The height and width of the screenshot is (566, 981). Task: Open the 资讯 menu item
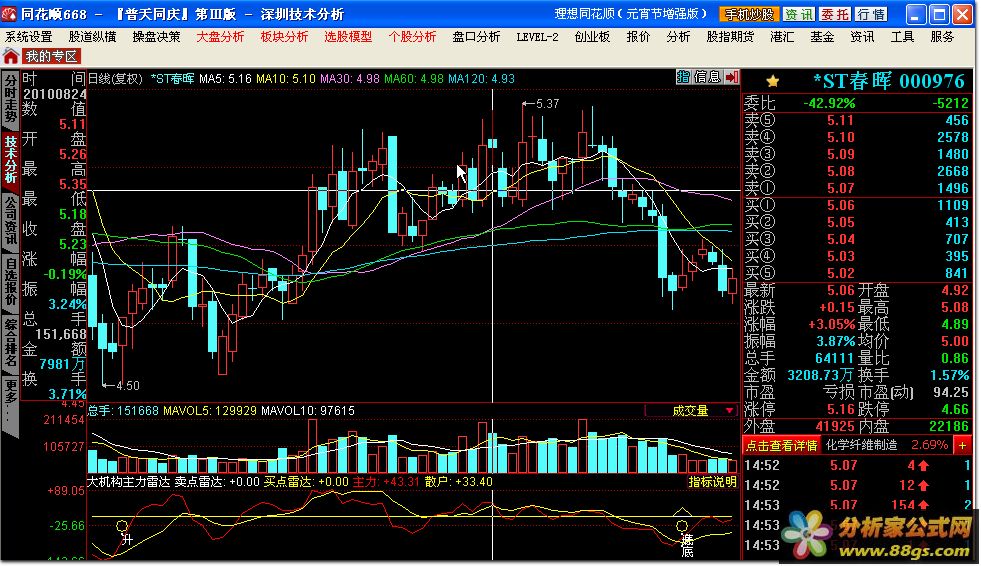pos(862,37)
